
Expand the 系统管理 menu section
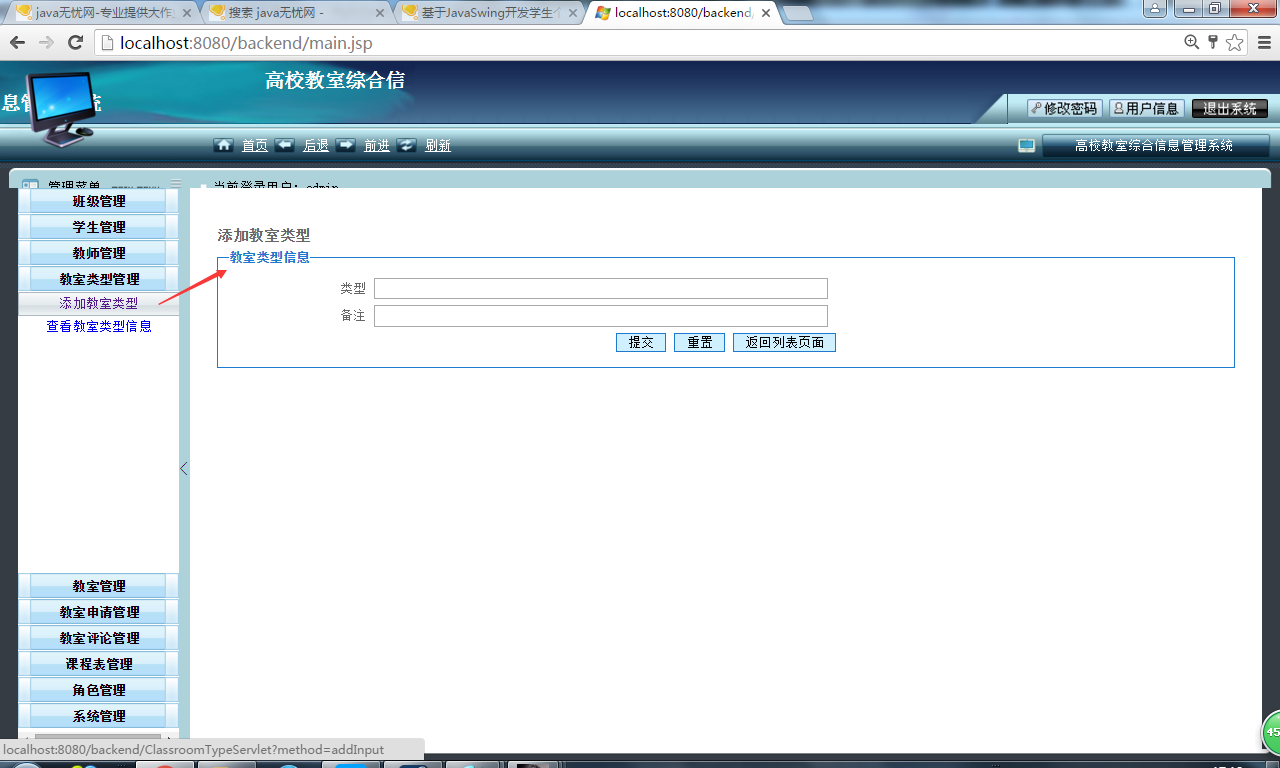(98, 716)
